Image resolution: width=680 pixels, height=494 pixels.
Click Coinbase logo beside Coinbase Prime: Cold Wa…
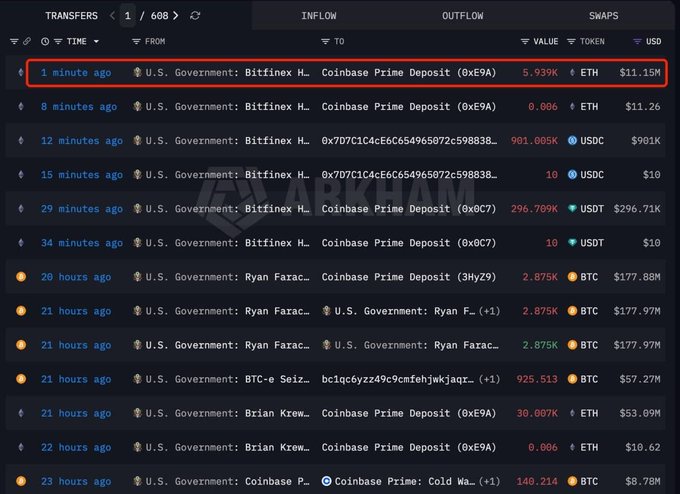click(x=327, y=481)
